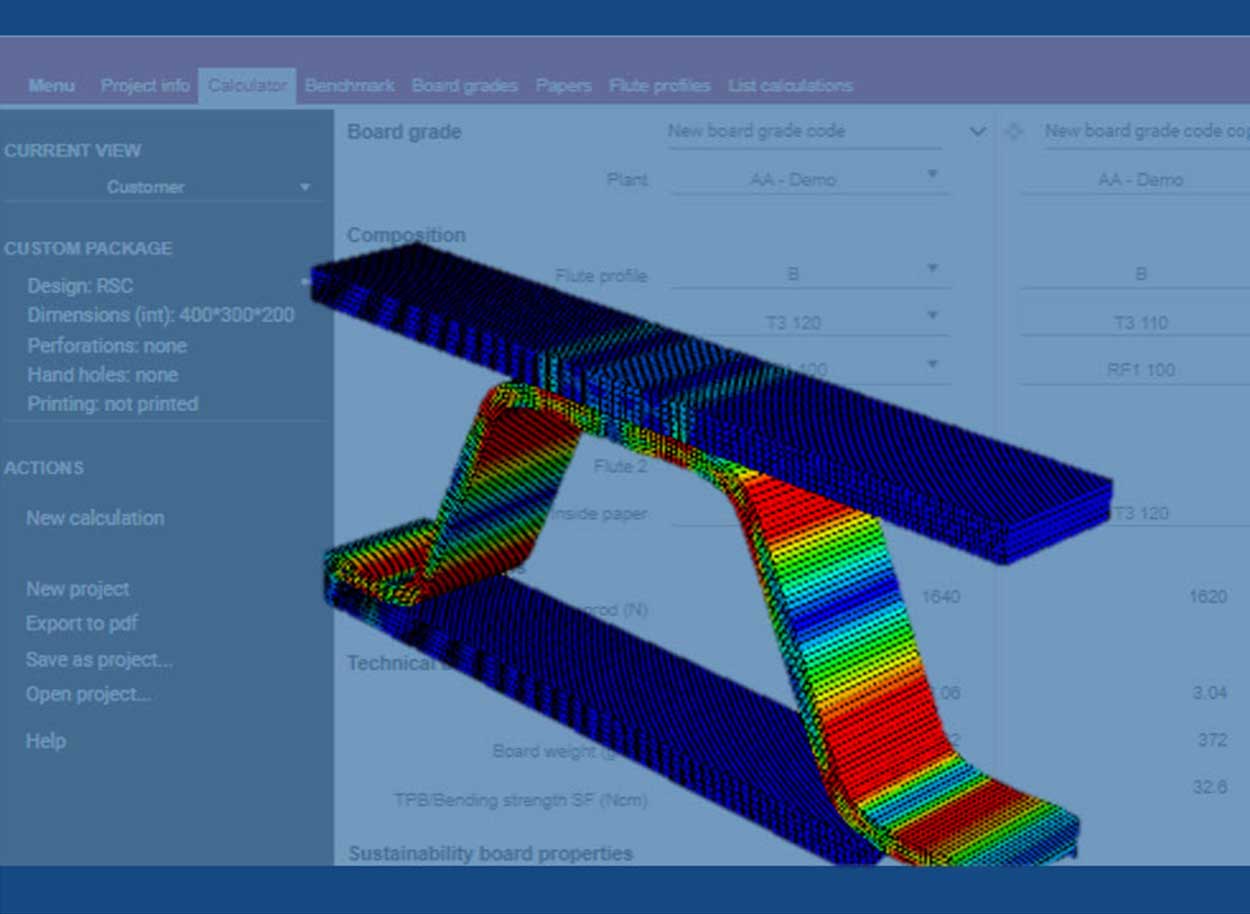Click the dropdown arrow below the T3 120 row
The width and height of the screenshot is (1250, 914).
932,364
